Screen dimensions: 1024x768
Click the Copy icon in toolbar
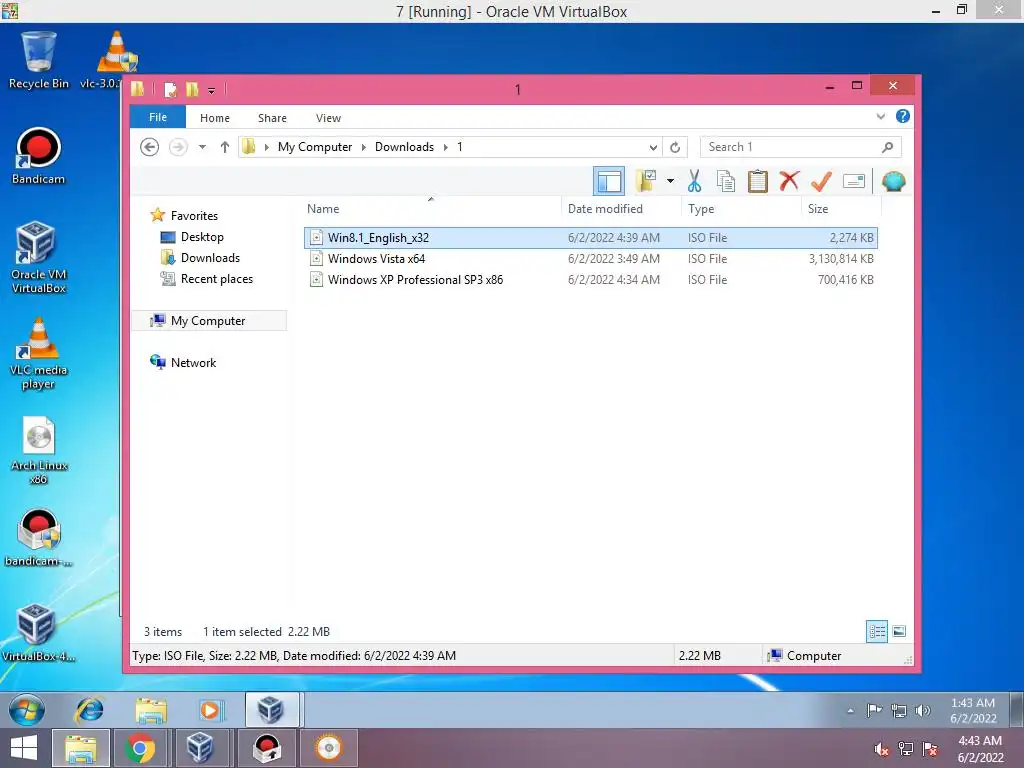(726, 181)
